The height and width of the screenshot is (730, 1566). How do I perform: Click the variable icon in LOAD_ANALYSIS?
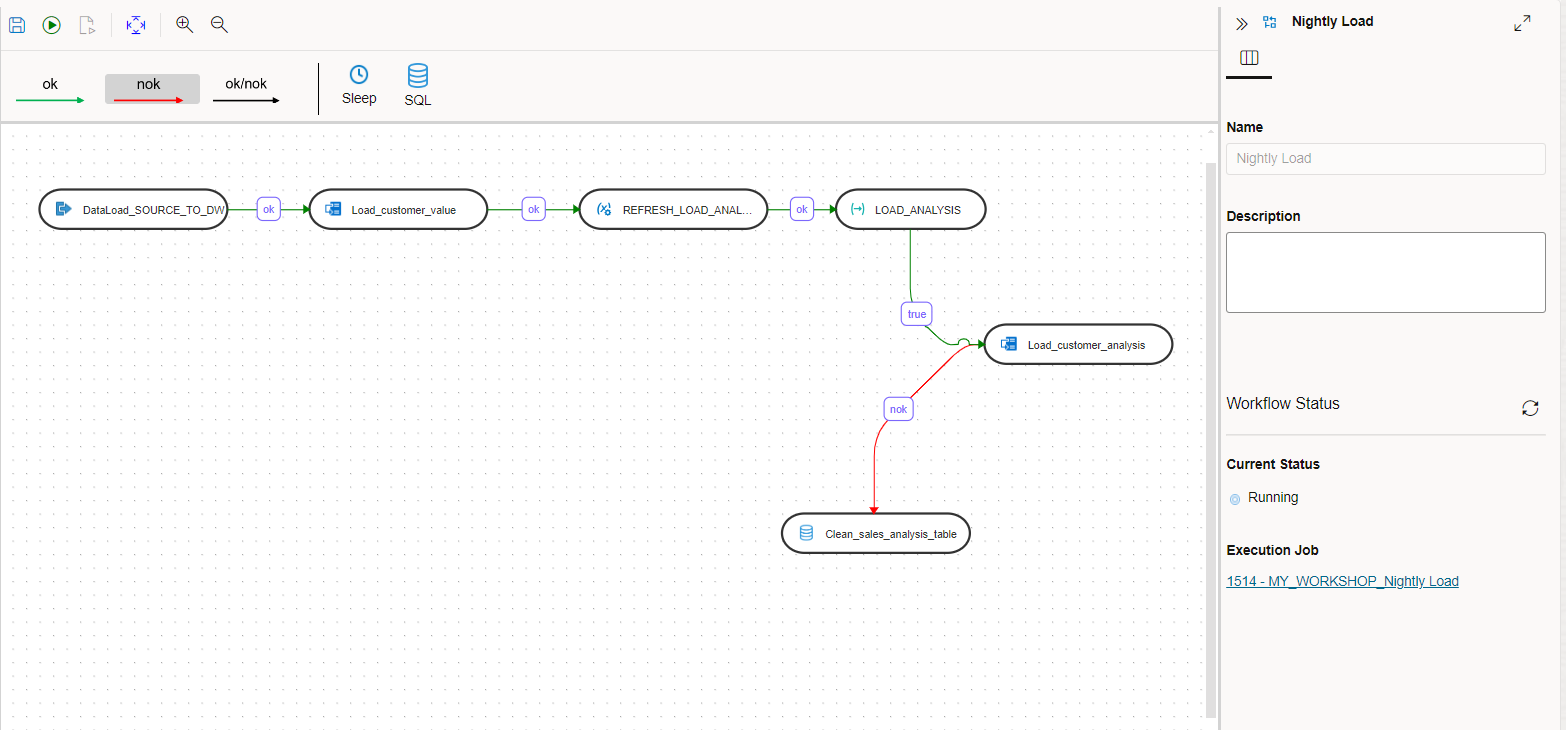coord(857,209)
